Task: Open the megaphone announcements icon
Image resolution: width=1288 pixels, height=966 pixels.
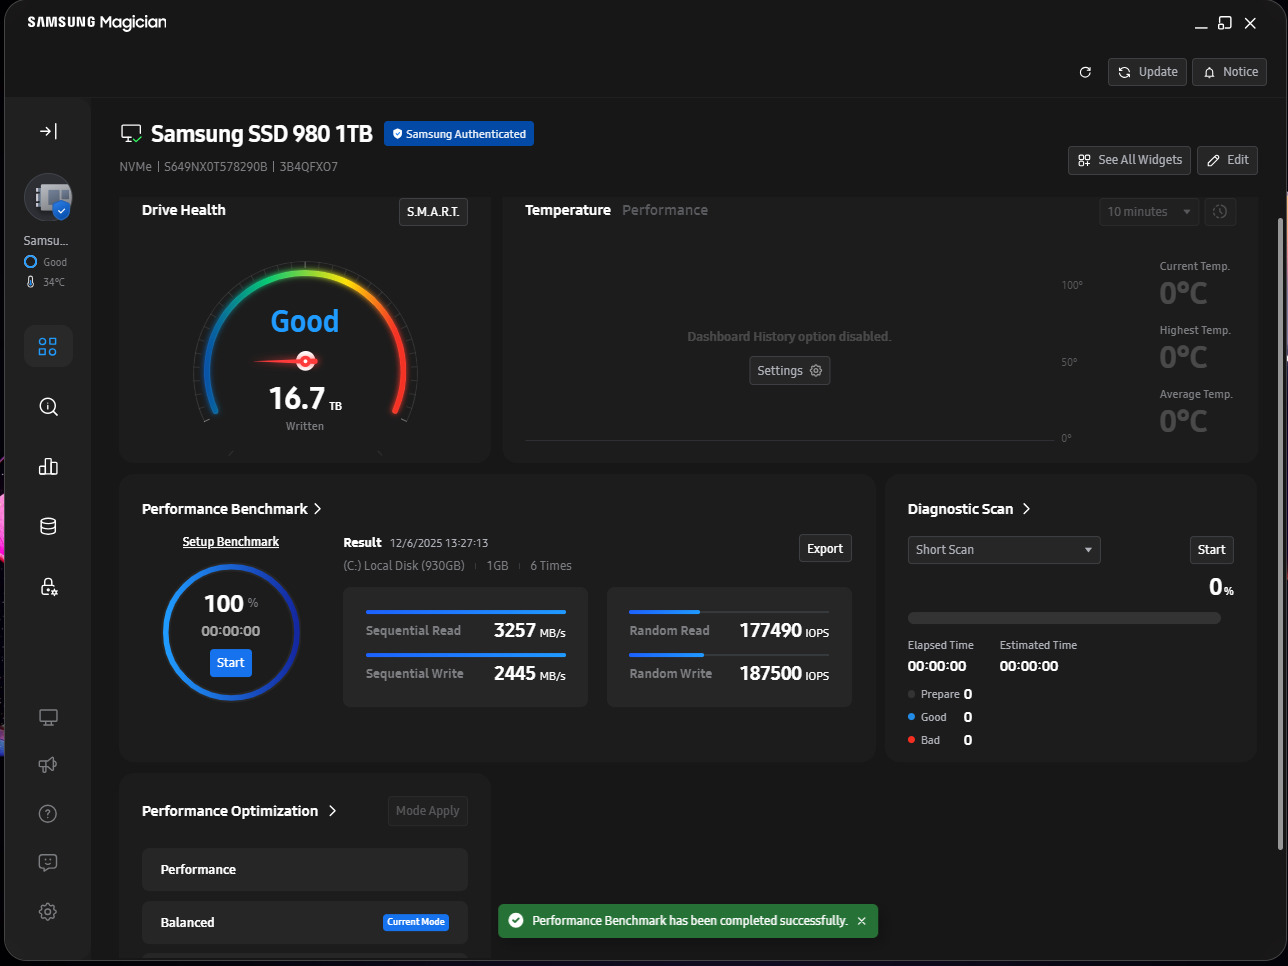Action: [x=48, y=765]
